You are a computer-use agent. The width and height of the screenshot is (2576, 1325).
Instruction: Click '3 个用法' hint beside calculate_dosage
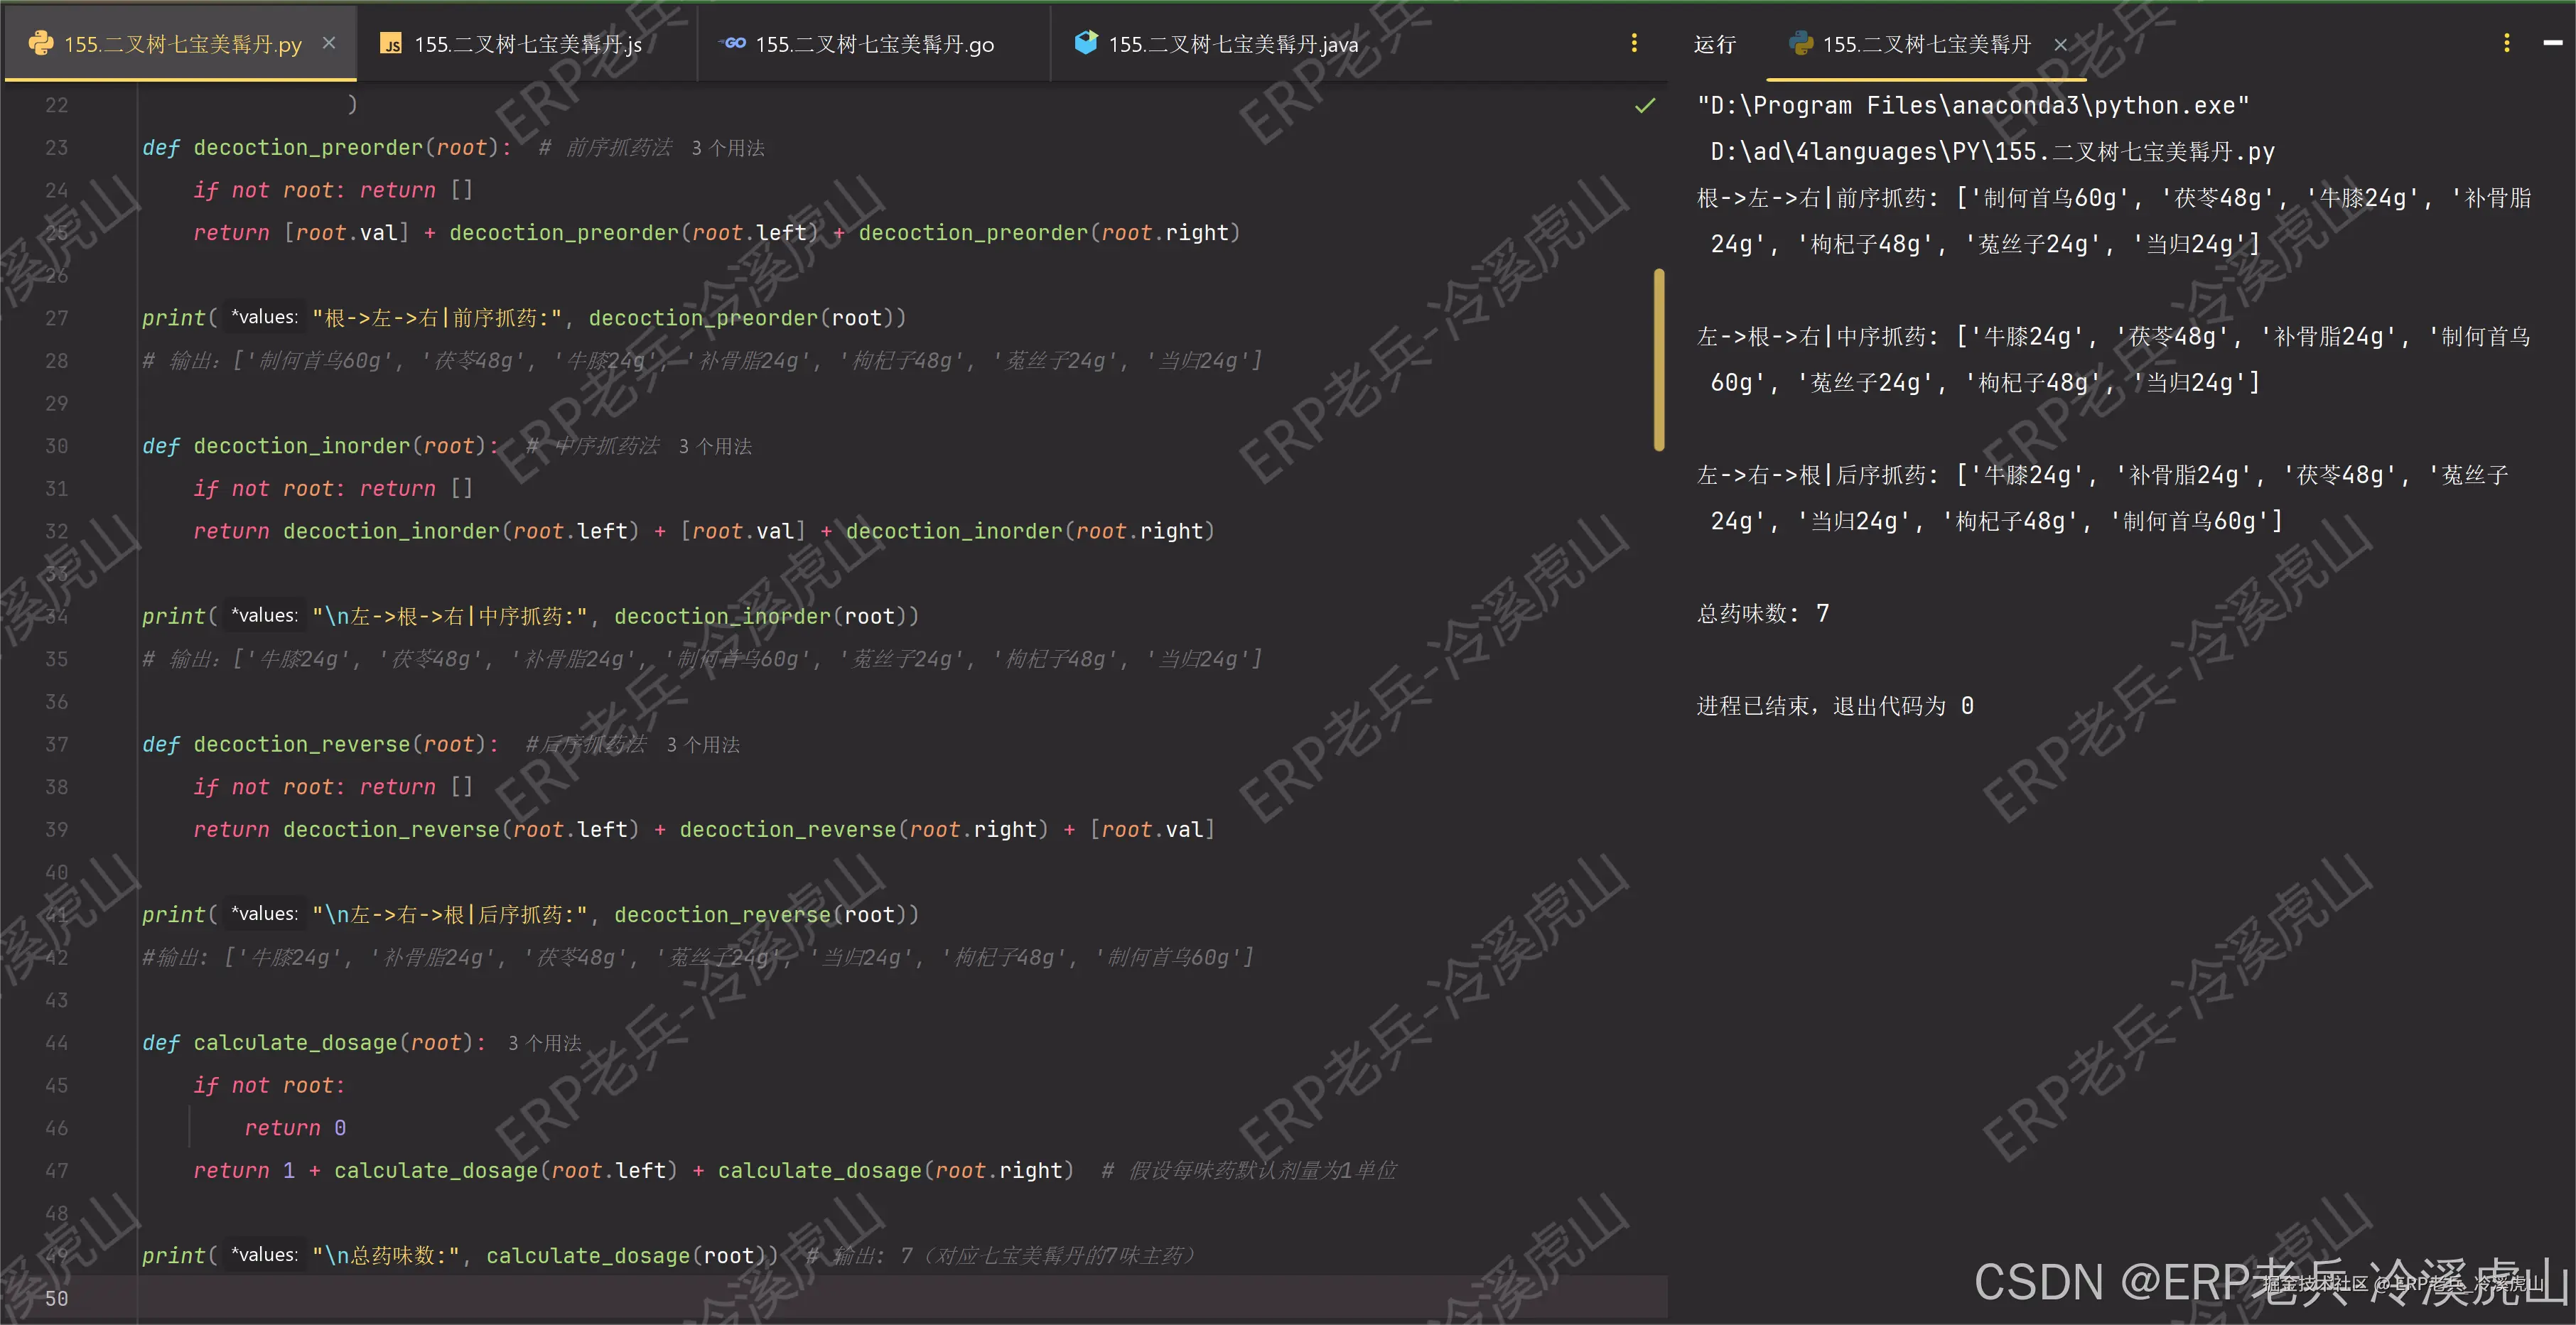click(544, 1043)
